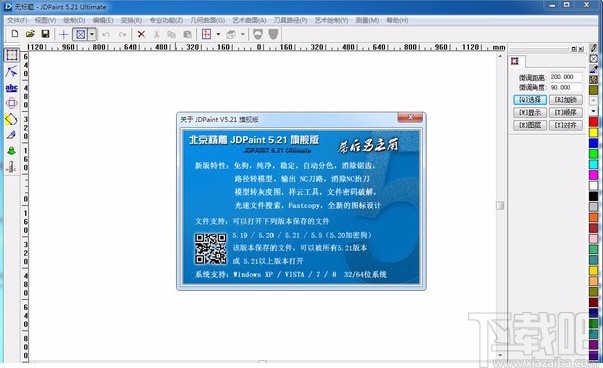Click the copy icon in the toolbar

click(172, 35)
